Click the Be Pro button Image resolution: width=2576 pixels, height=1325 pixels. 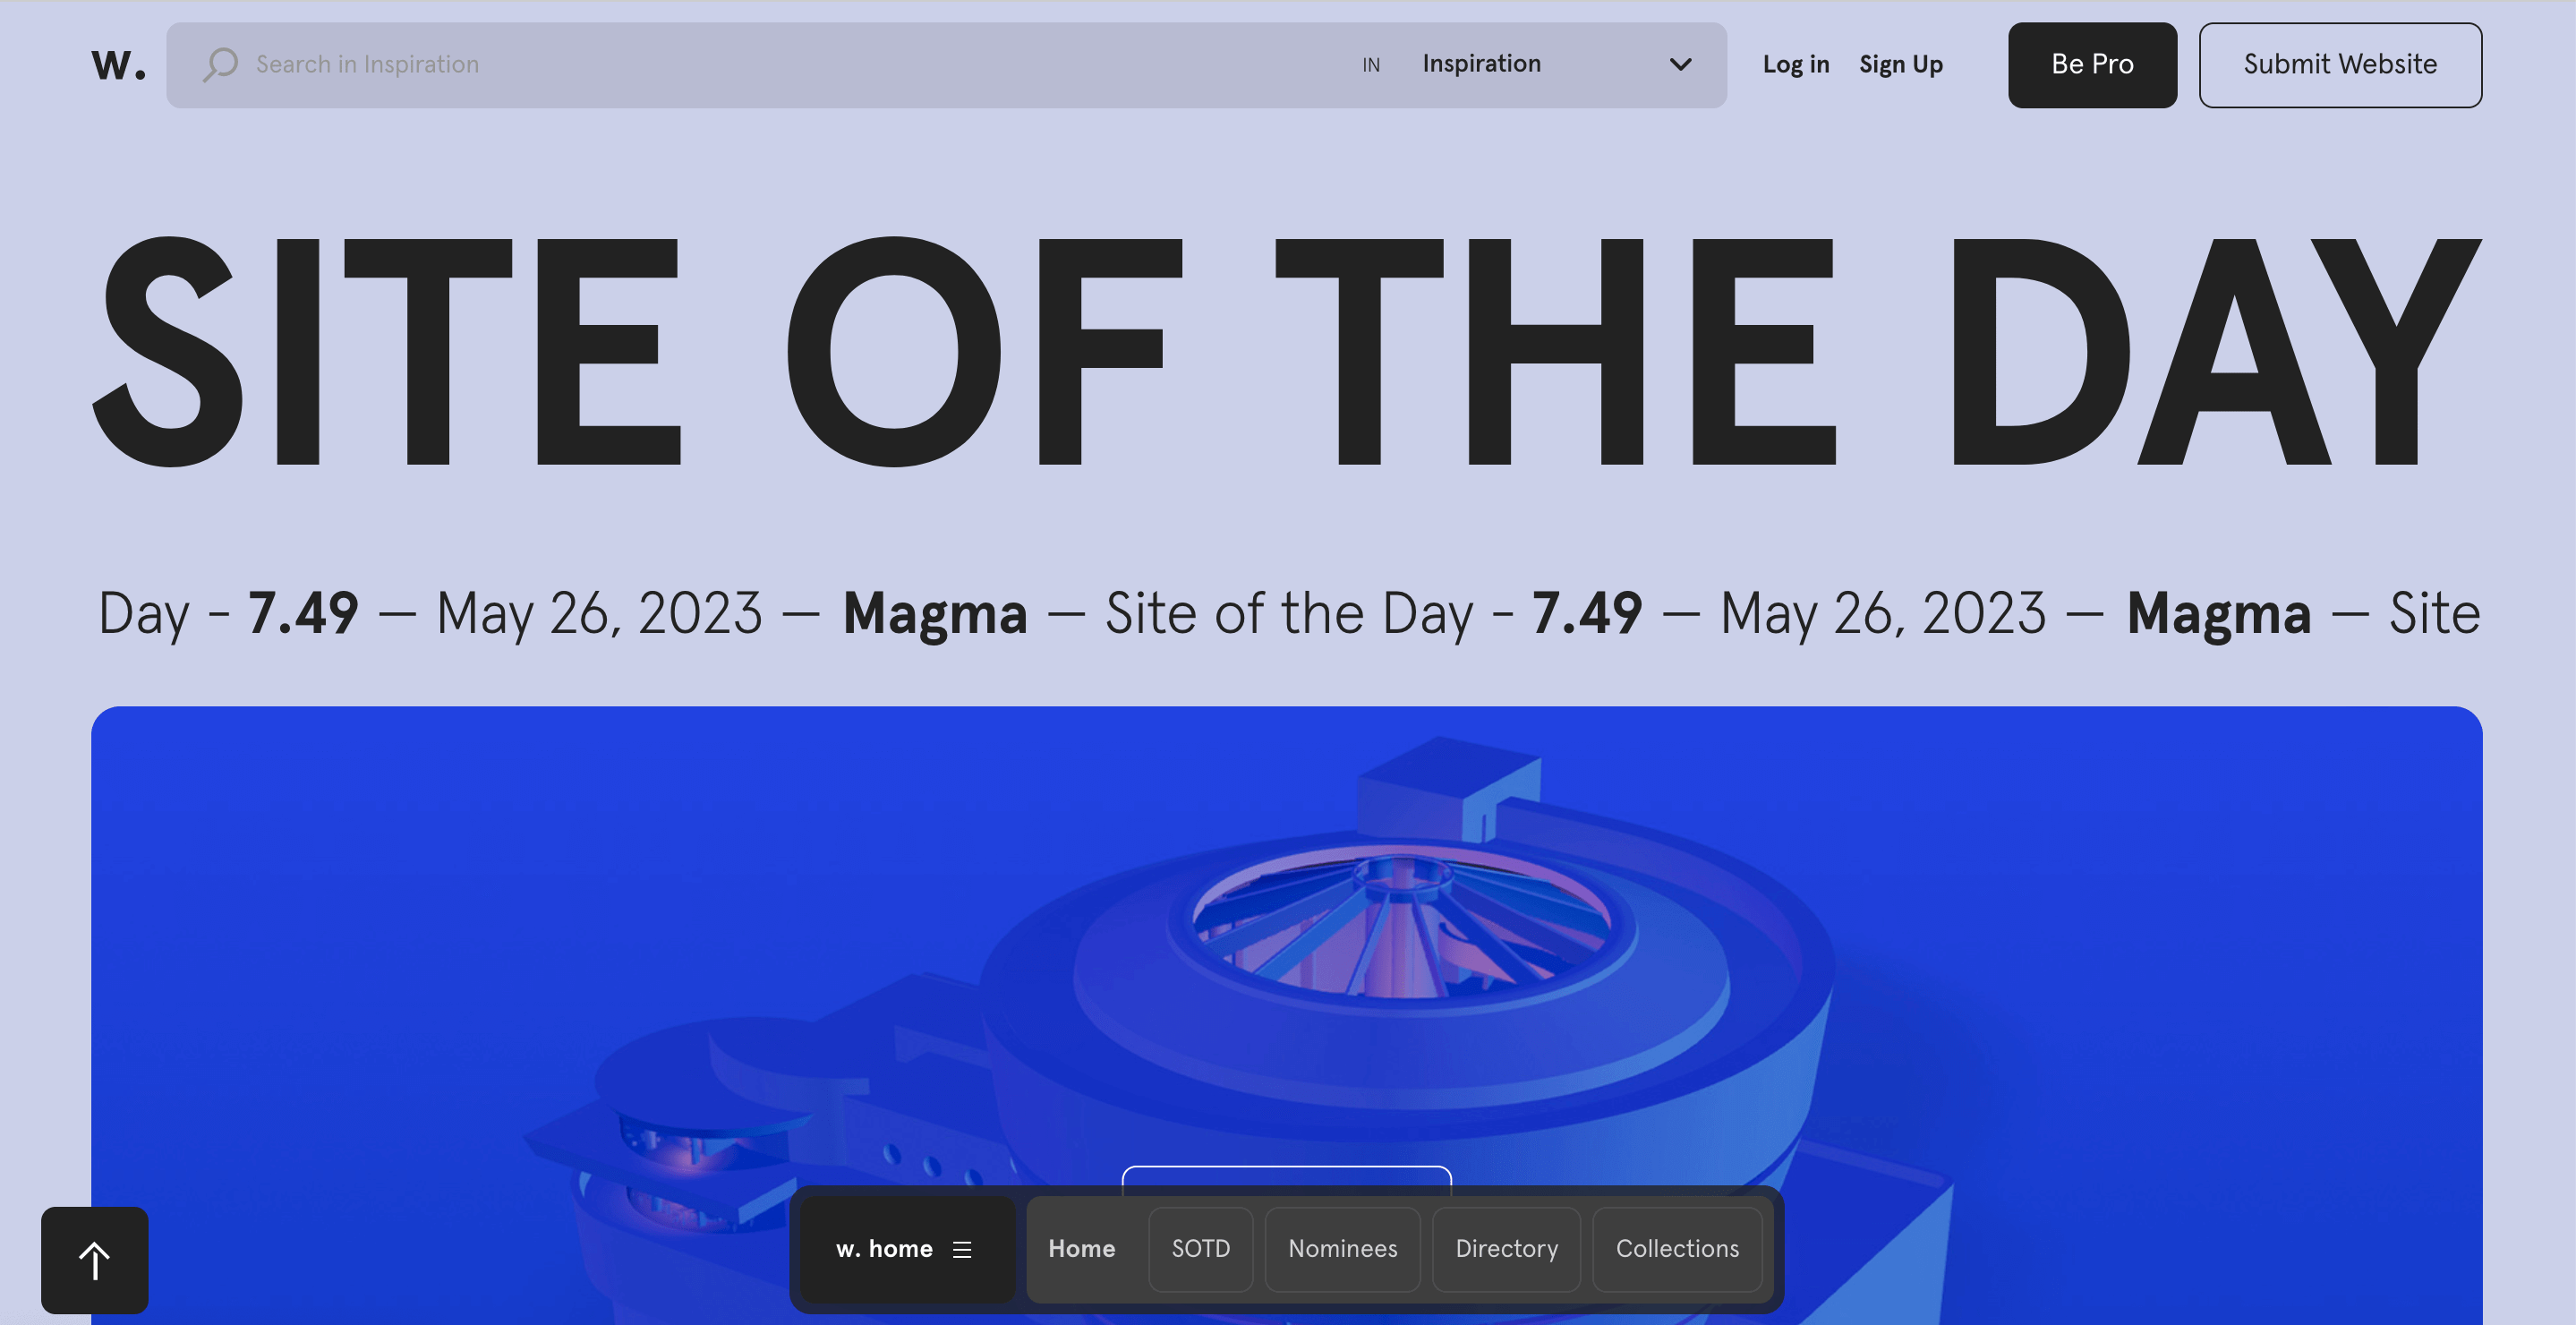coord(2091,65)
